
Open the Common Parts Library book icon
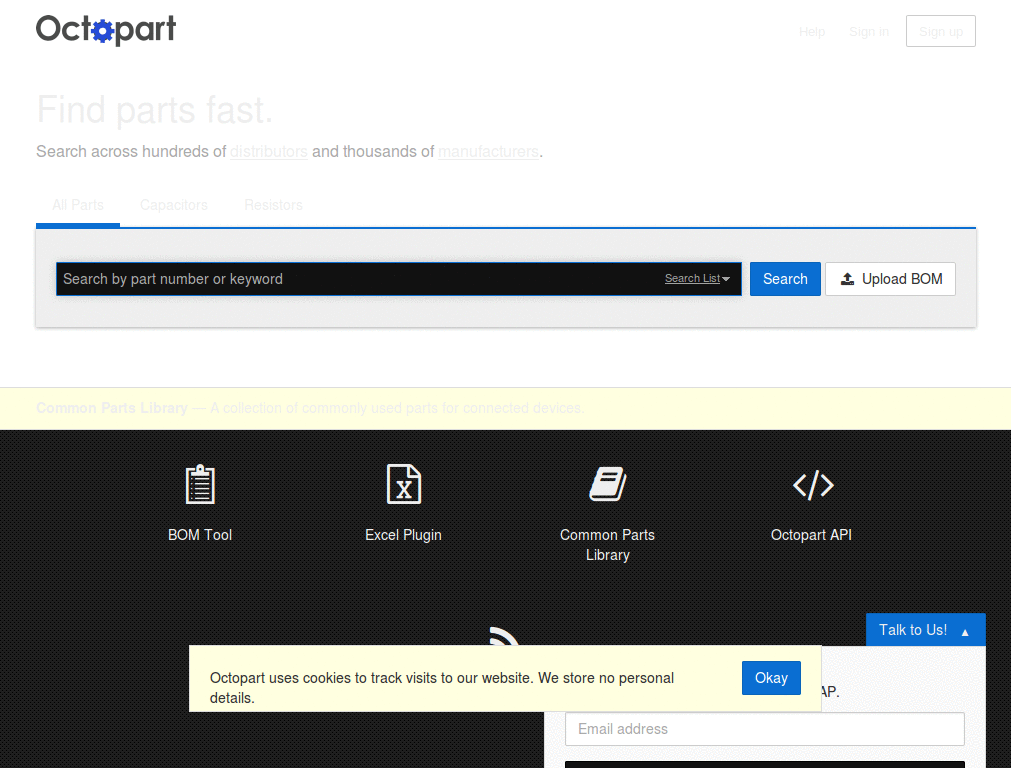tap(607, 484)
